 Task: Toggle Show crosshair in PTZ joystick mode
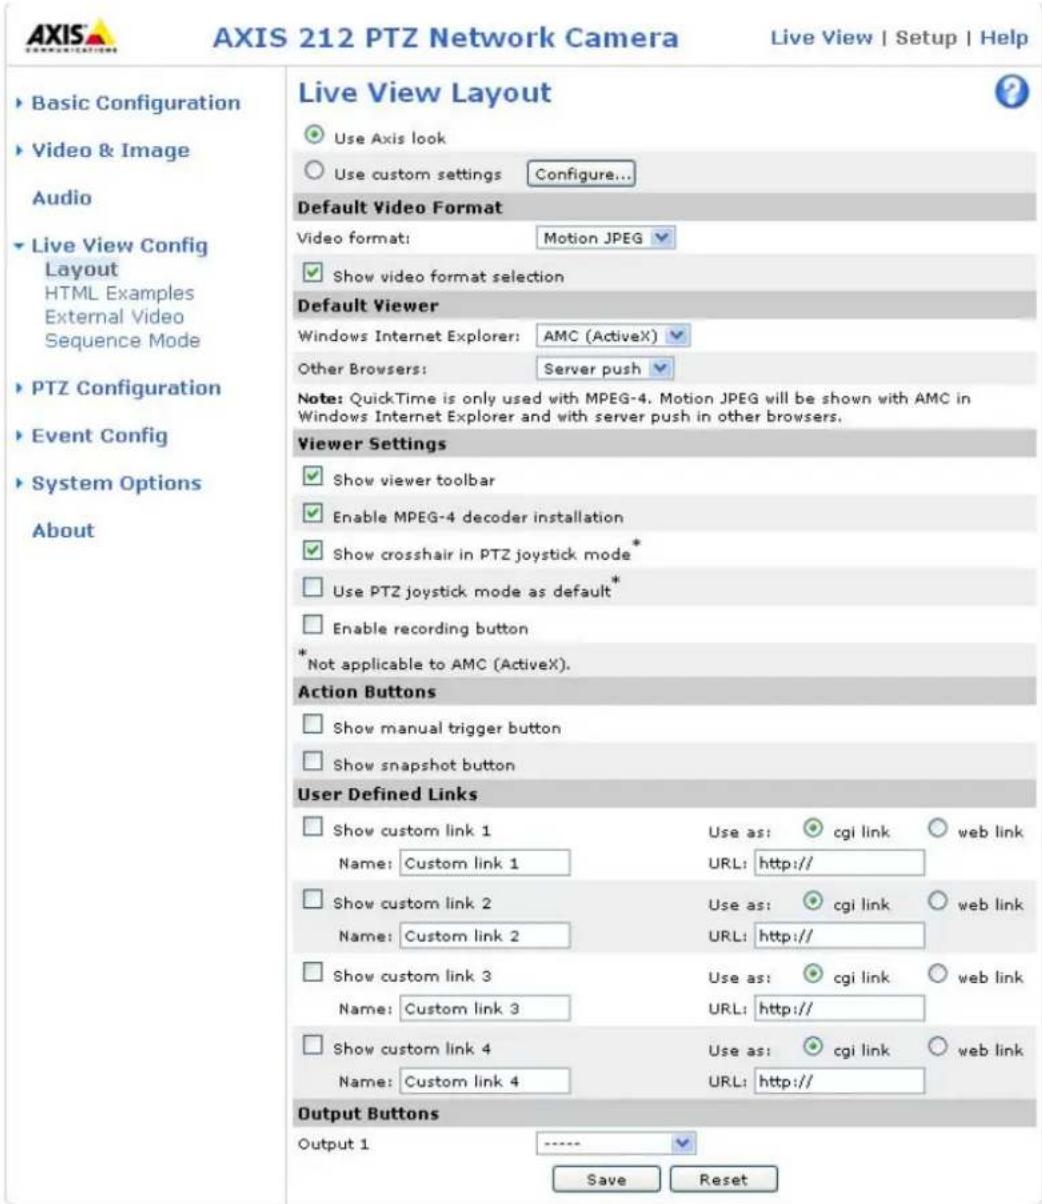[x=312, y=552]
